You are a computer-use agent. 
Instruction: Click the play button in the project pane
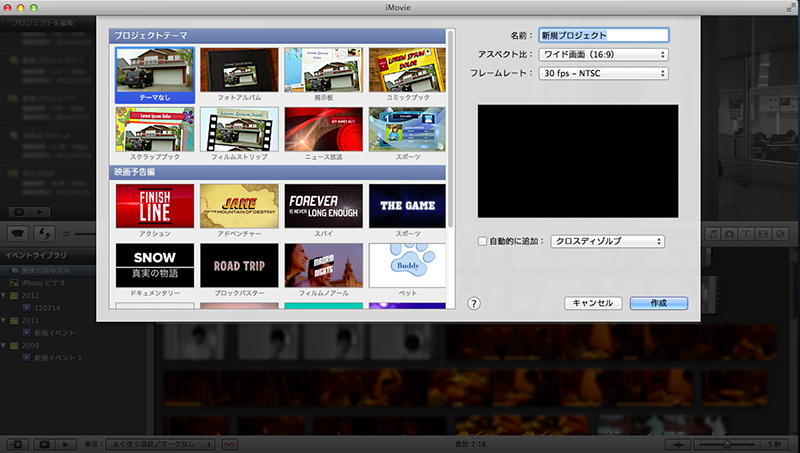coord(40,212)
